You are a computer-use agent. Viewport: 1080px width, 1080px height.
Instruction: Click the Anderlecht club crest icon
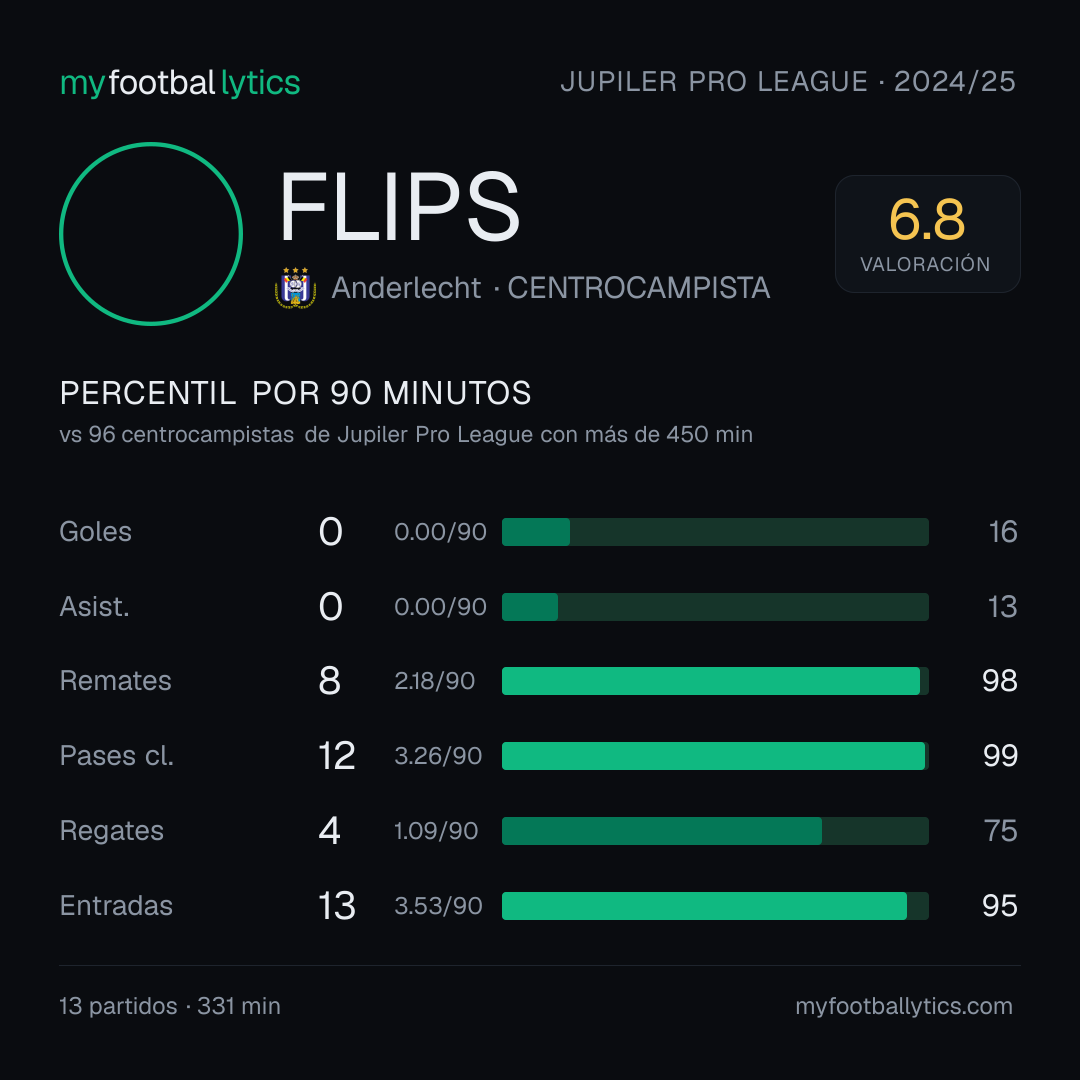pos(295,288)
